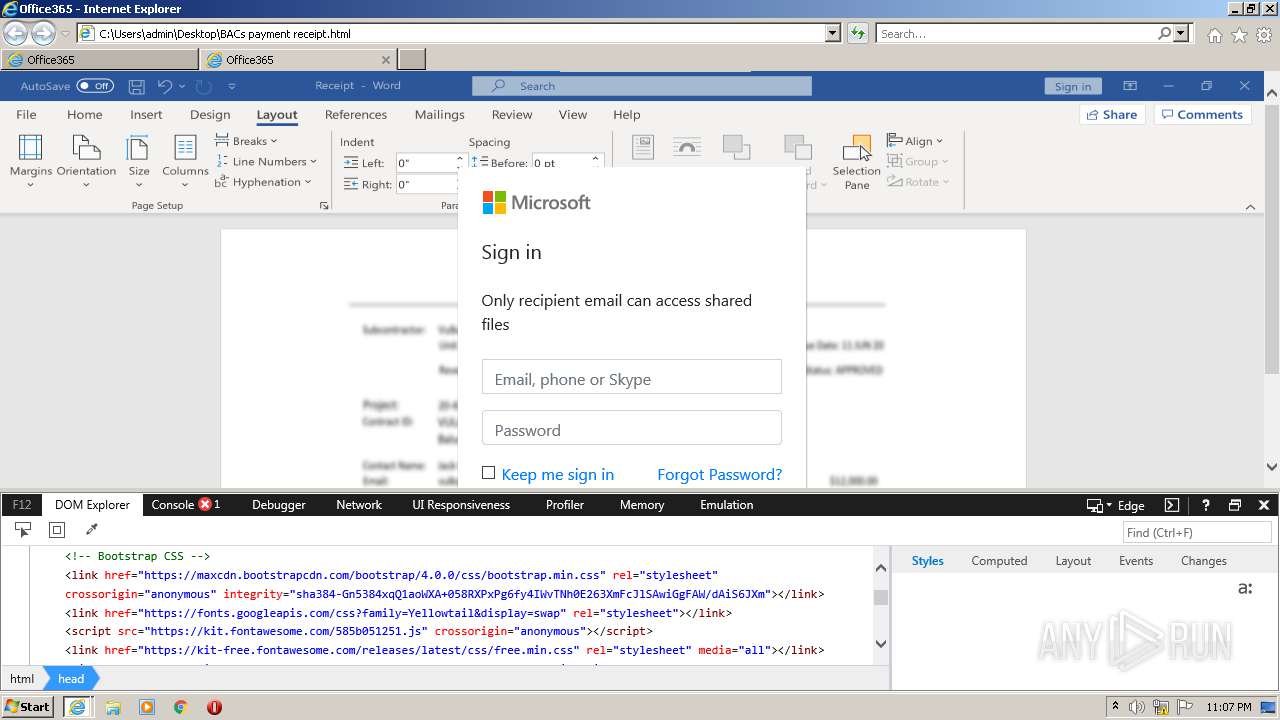Click the IE Forward navigation button
The image size is (1280, 720).
click(43, 33)
